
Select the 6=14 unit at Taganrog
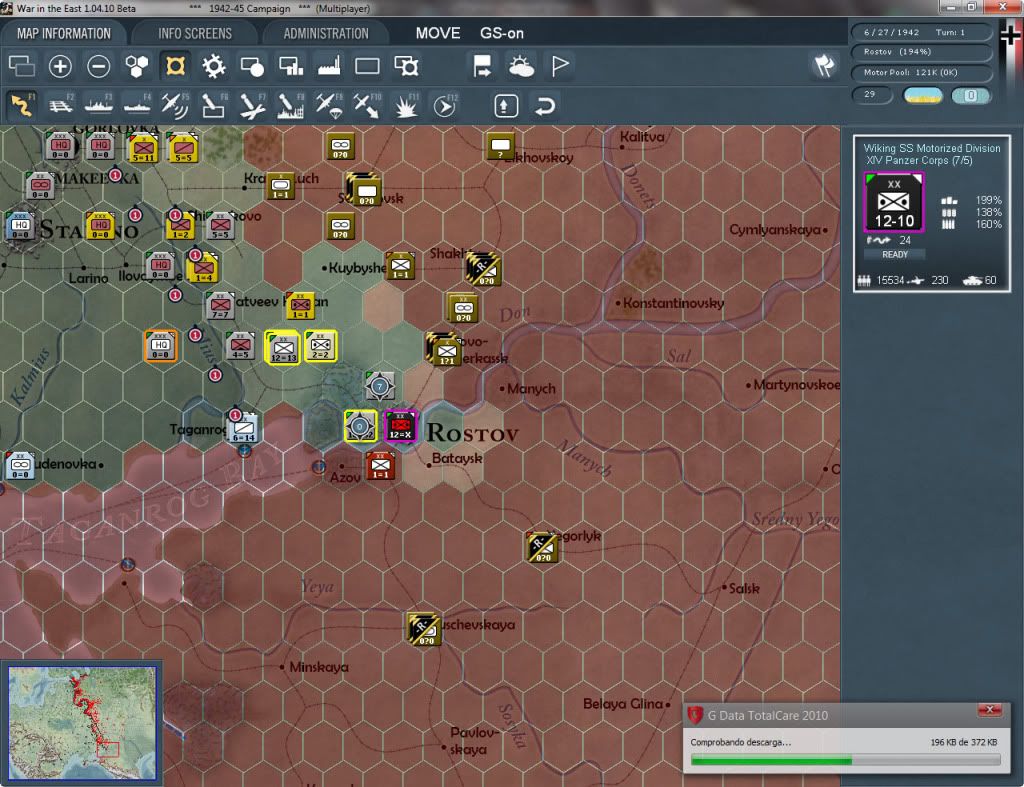click(x=244, y=428)
